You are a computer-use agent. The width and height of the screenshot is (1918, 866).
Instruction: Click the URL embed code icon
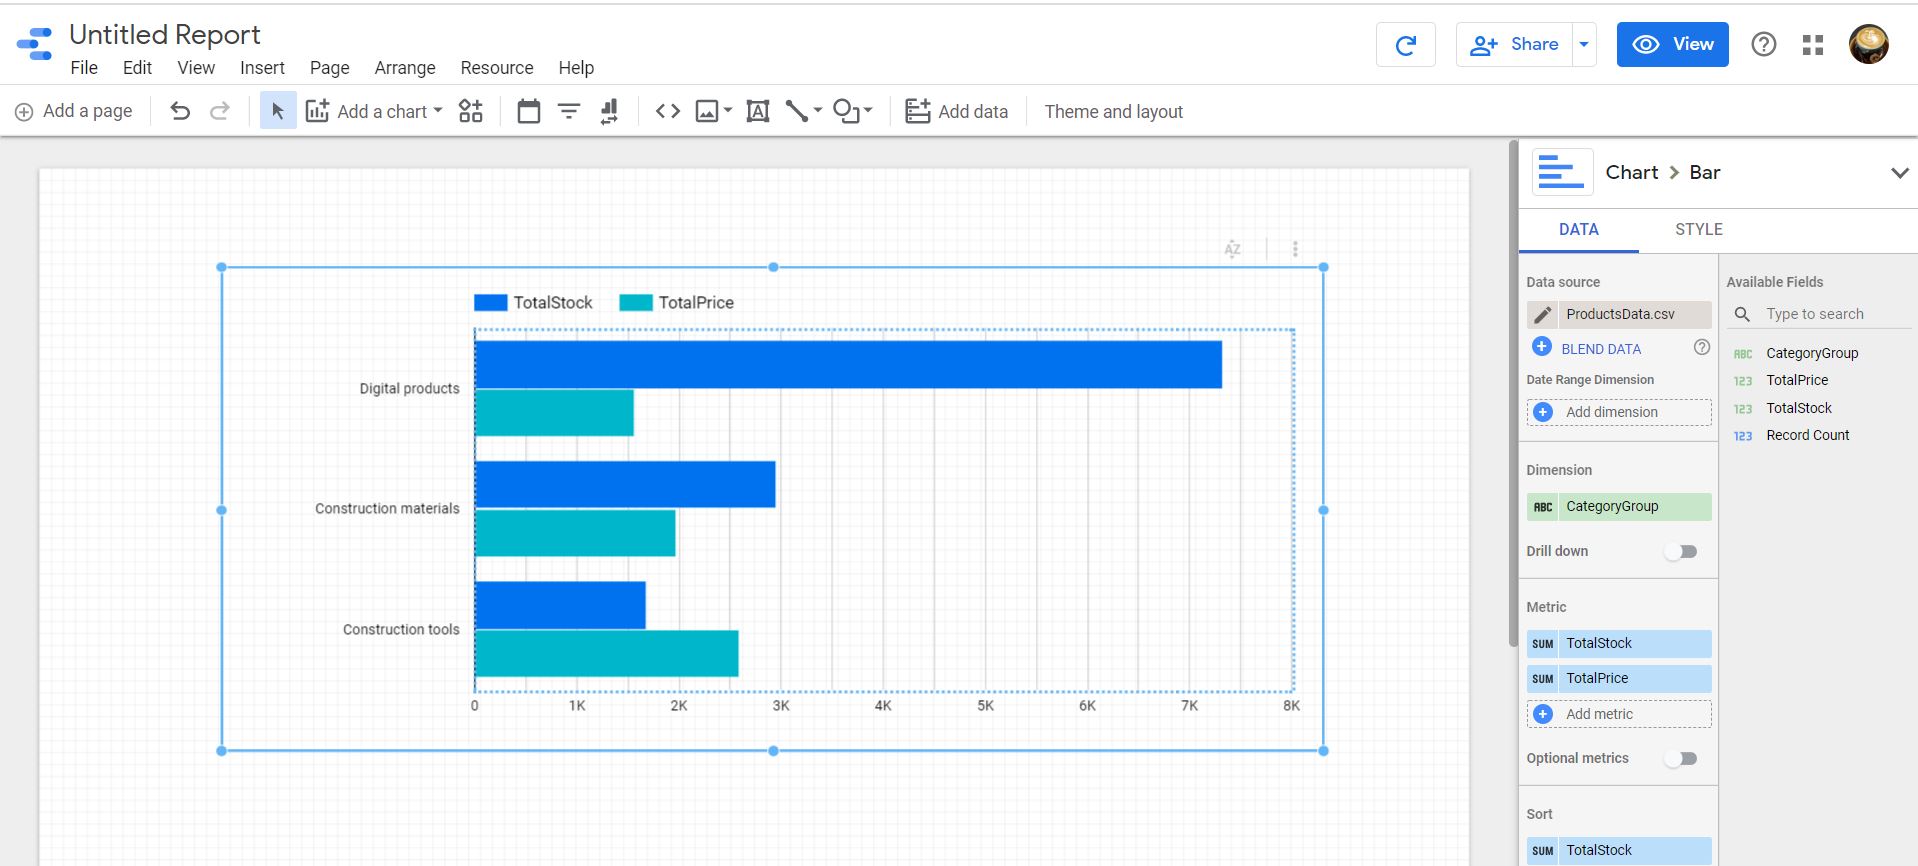(x=667, y=111)
